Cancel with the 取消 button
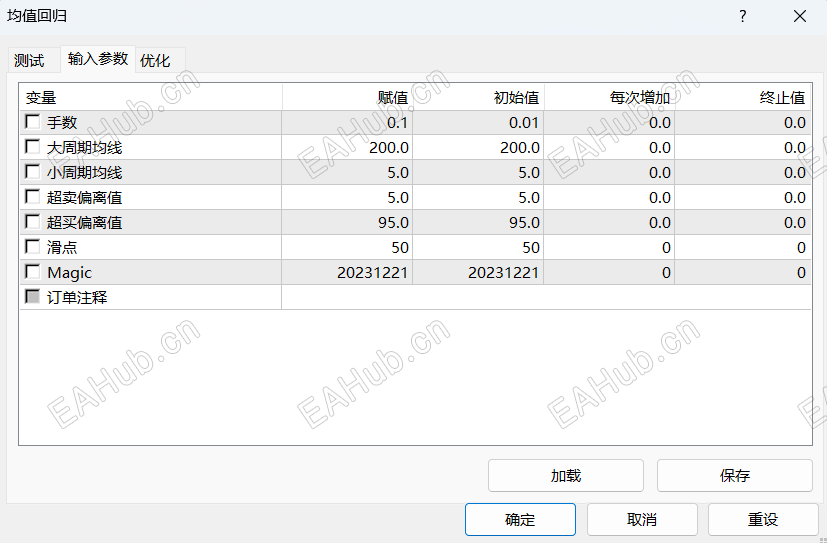 642,519
